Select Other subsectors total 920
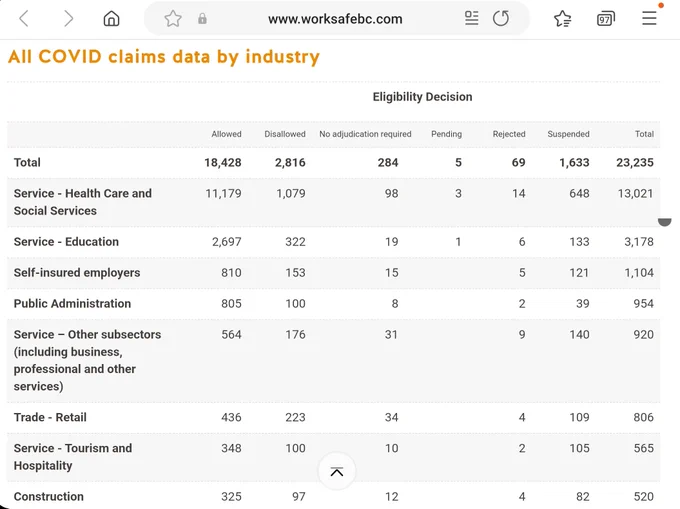 [644, 334]
